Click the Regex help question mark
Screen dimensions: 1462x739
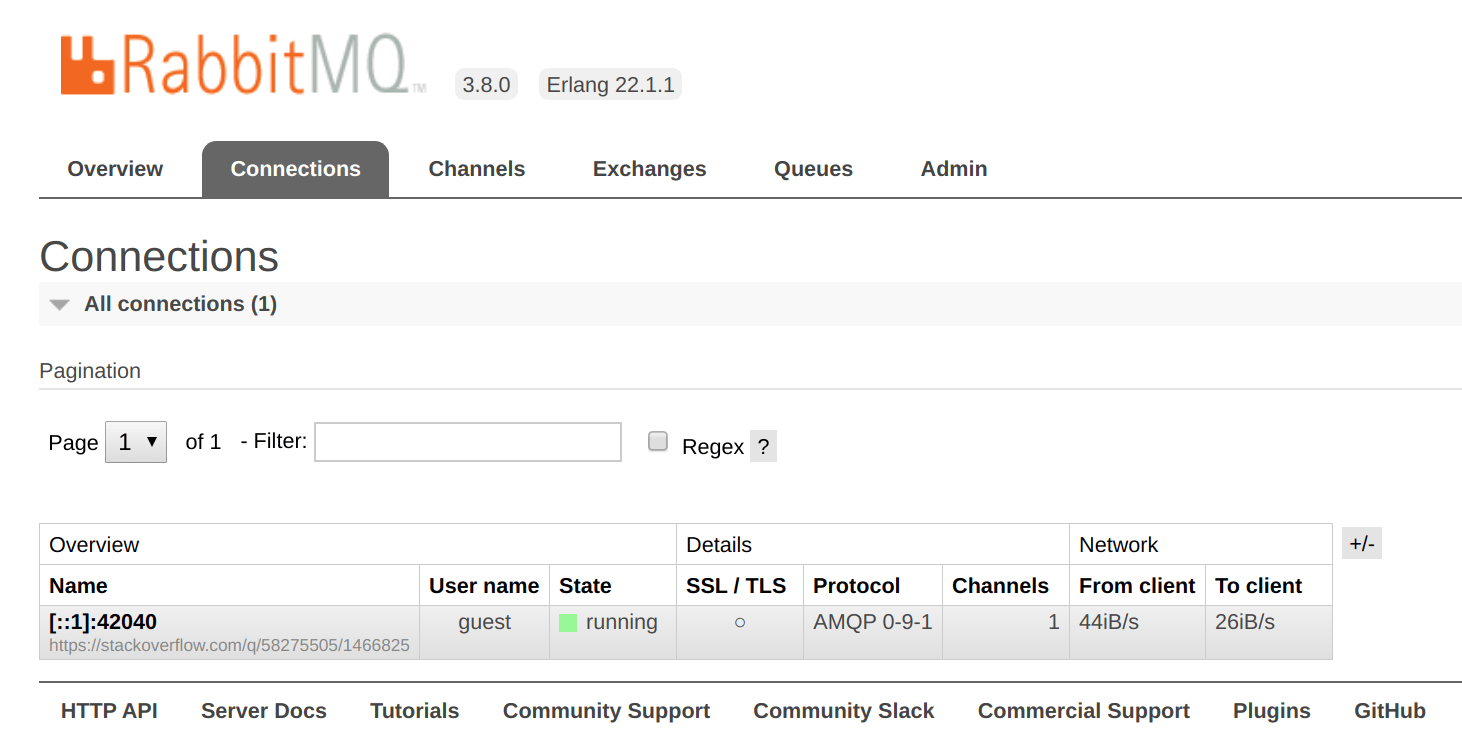pyautogui.click(x=763, y=447)
